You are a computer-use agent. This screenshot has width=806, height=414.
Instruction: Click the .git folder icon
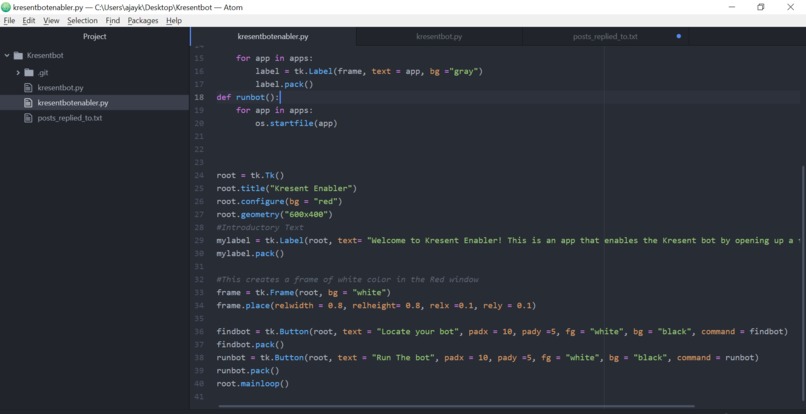29,73
